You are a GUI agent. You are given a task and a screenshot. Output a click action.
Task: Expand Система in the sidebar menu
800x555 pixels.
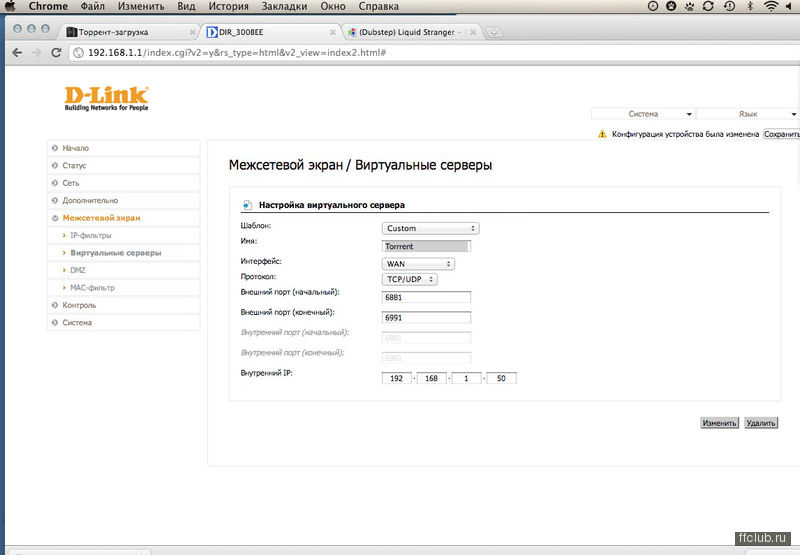click(123, 322)
